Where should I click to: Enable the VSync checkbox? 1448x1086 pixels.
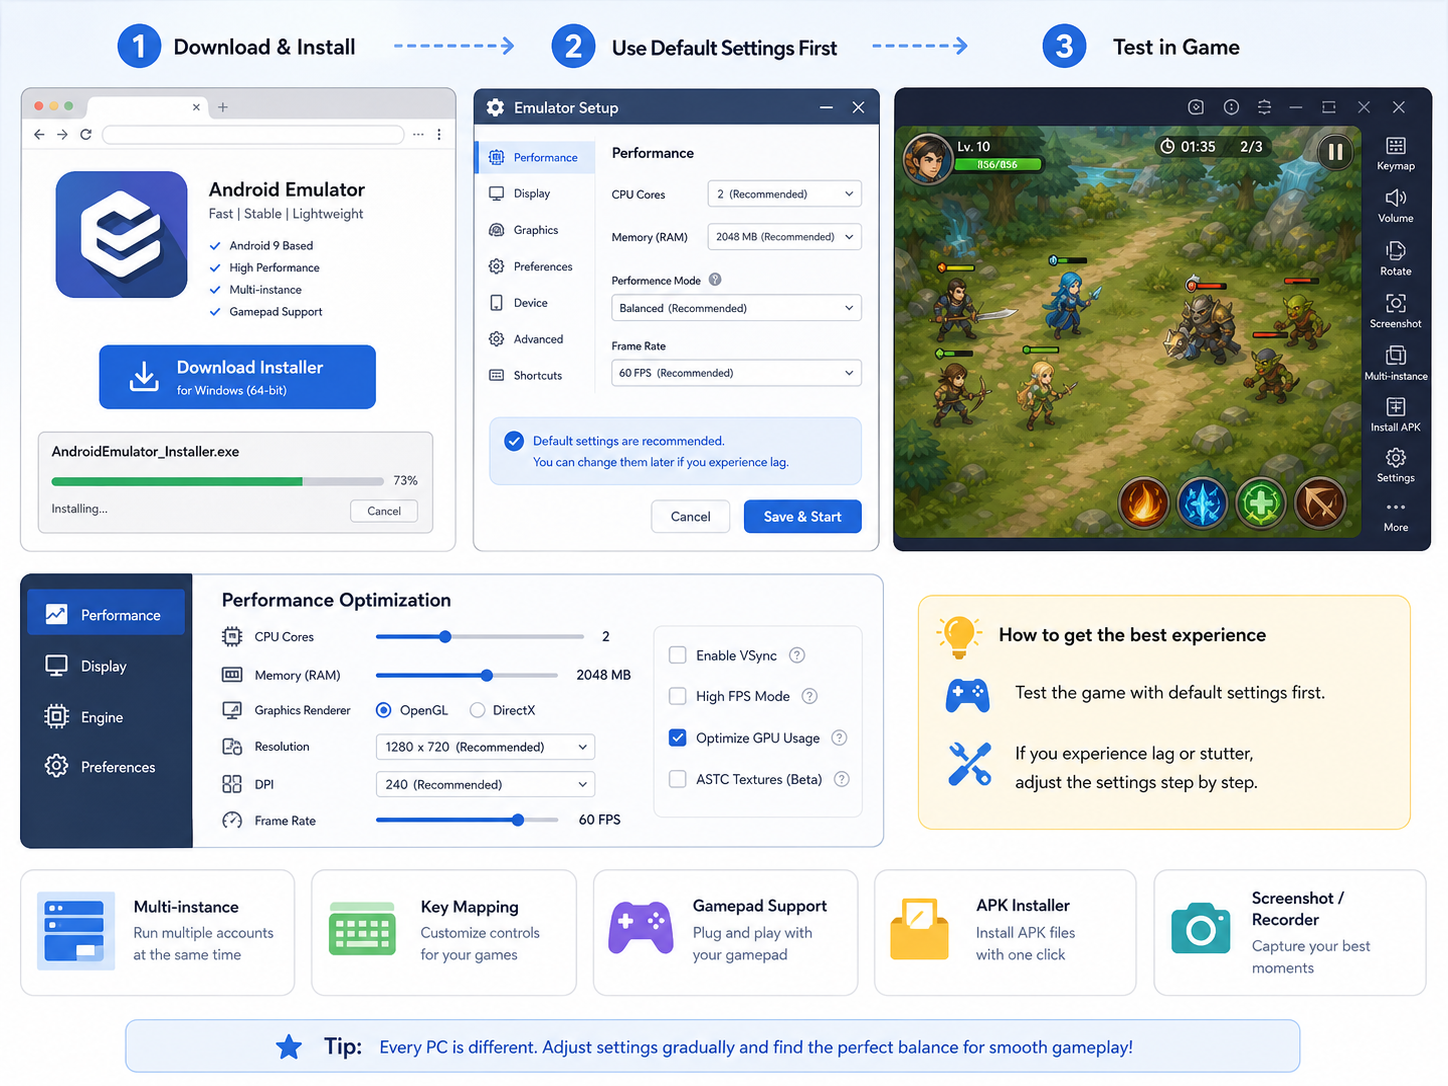(x=677, y=655)
